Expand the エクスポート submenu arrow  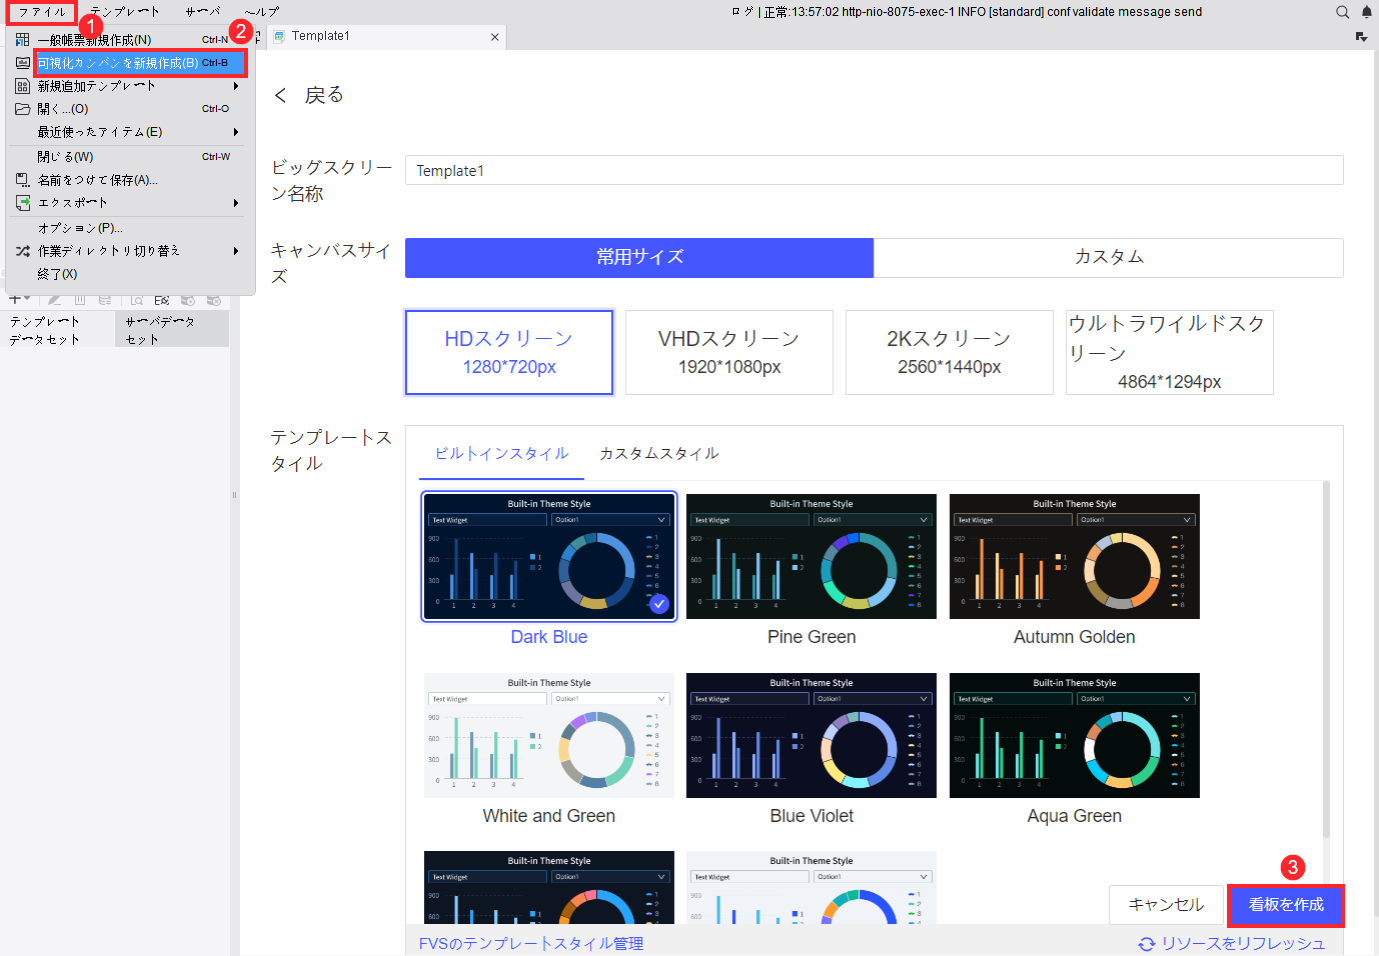point(236,203)
